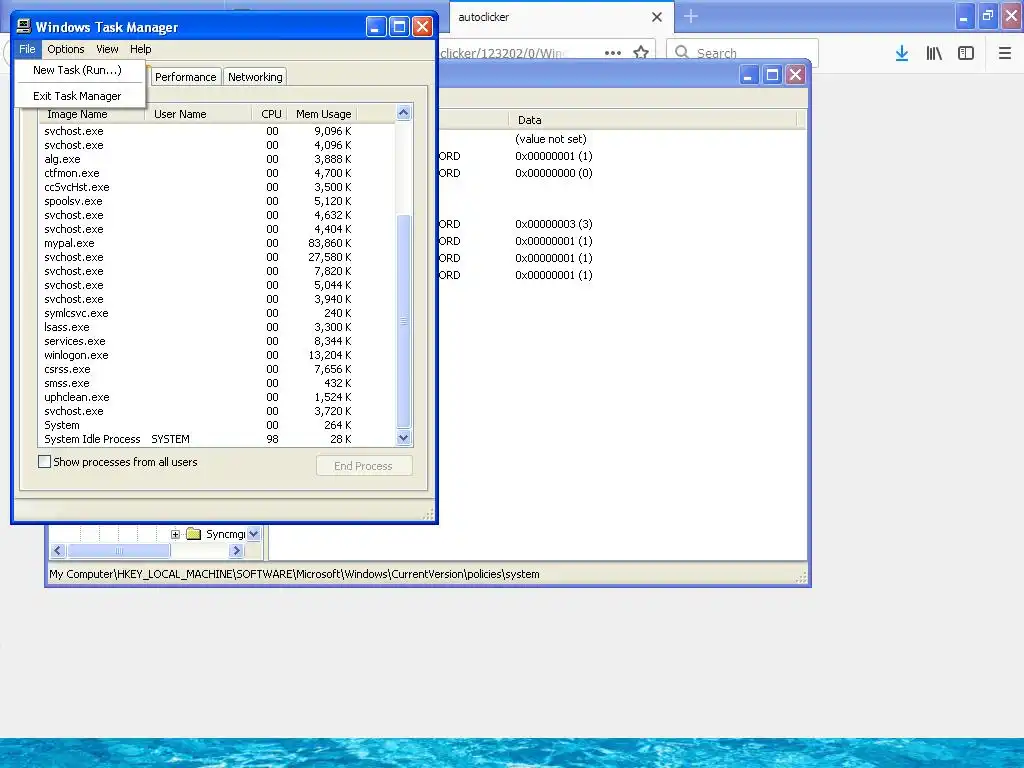Select the spoolsv.exe process
Viewport: 1024px width, 768px height.
(217, 201)
